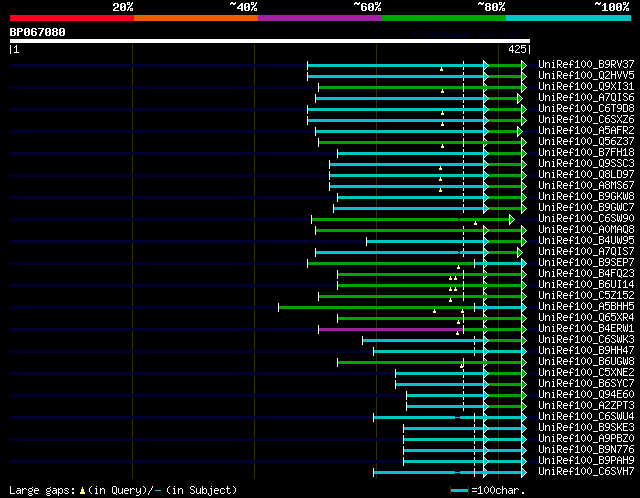Go to the UniRef100_C6SWU4 label
Screen dimensions: 640x498
click(586, 417)
